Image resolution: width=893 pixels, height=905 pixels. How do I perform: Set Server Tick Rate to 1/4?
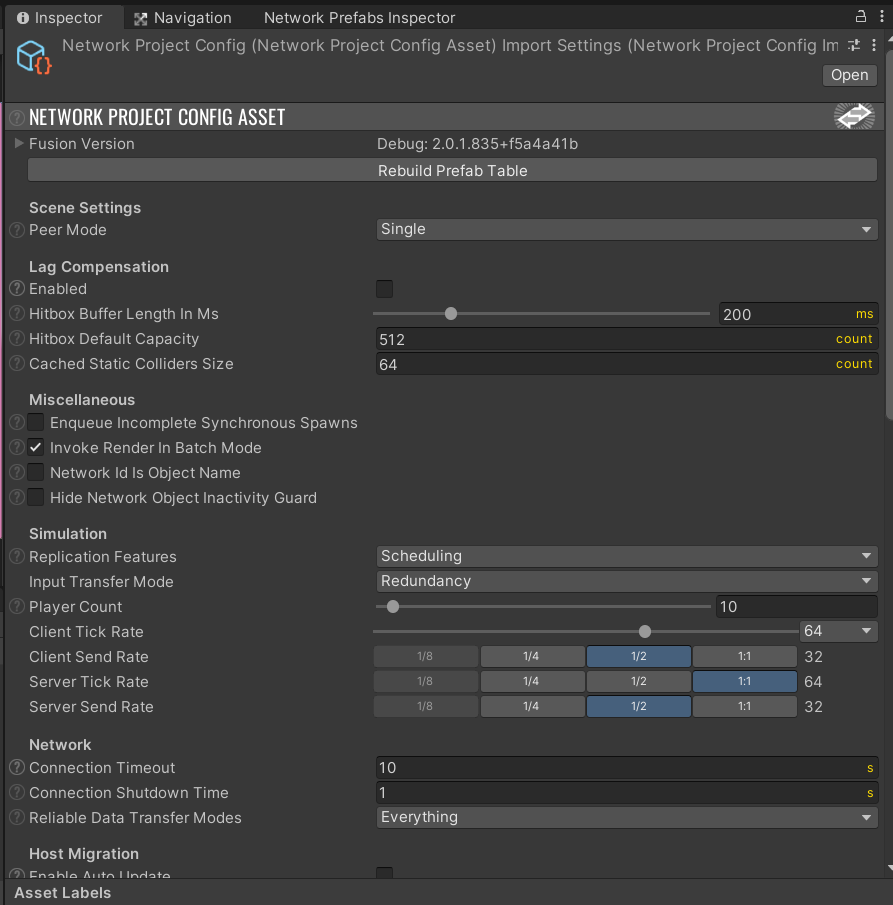(x=532, y=681)
